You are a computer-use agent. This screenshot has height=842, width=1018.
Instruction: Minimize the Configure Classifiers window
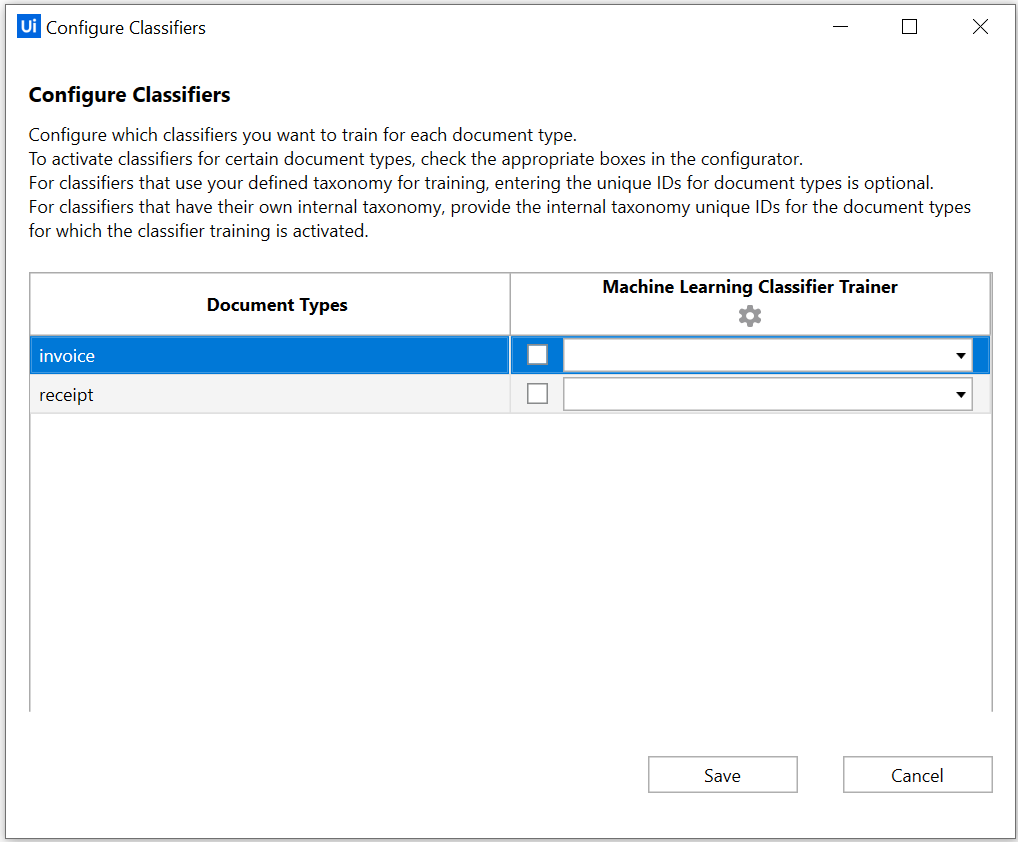(840, 27)
